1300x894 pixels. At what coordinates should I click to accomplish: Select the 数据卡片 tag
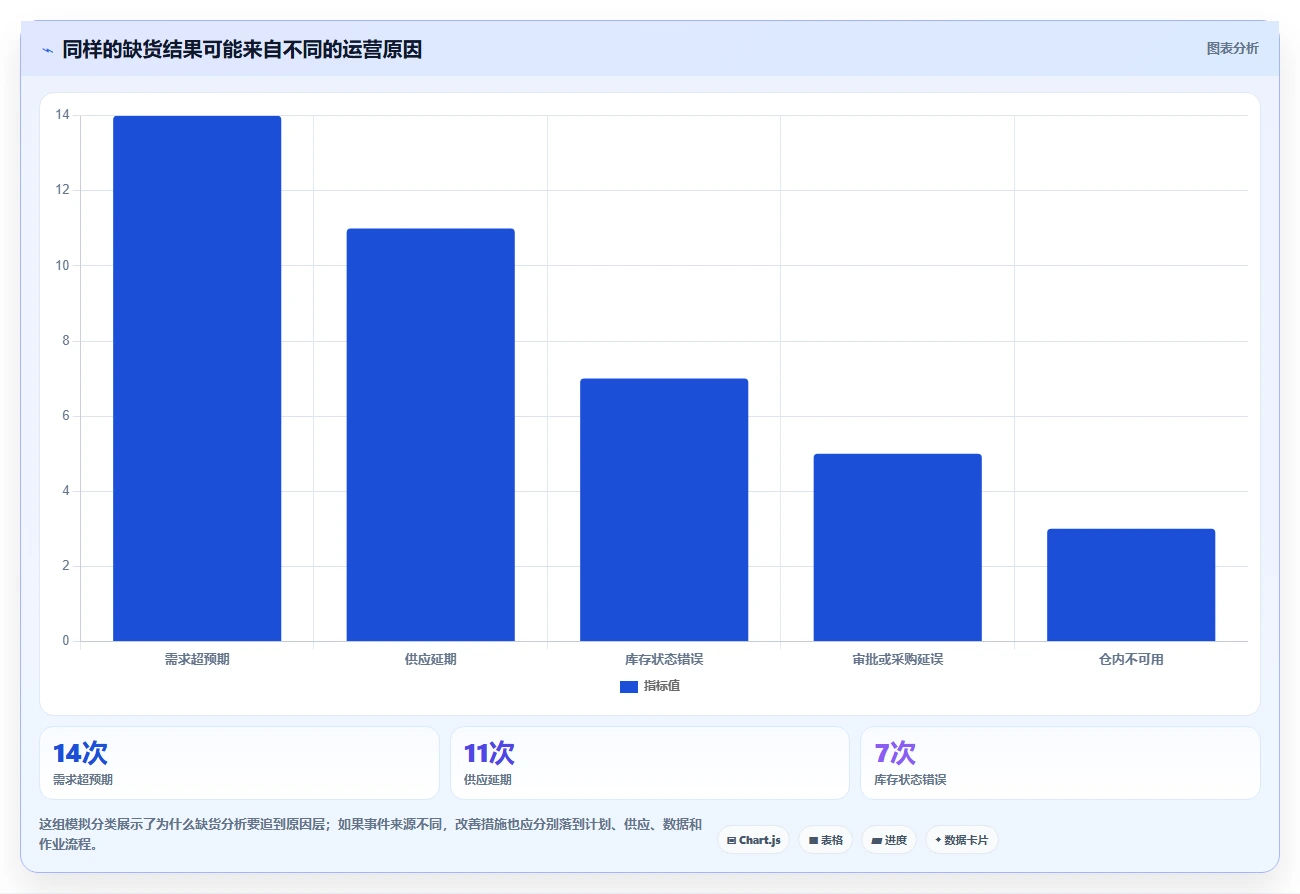click(x=961, y=840)
